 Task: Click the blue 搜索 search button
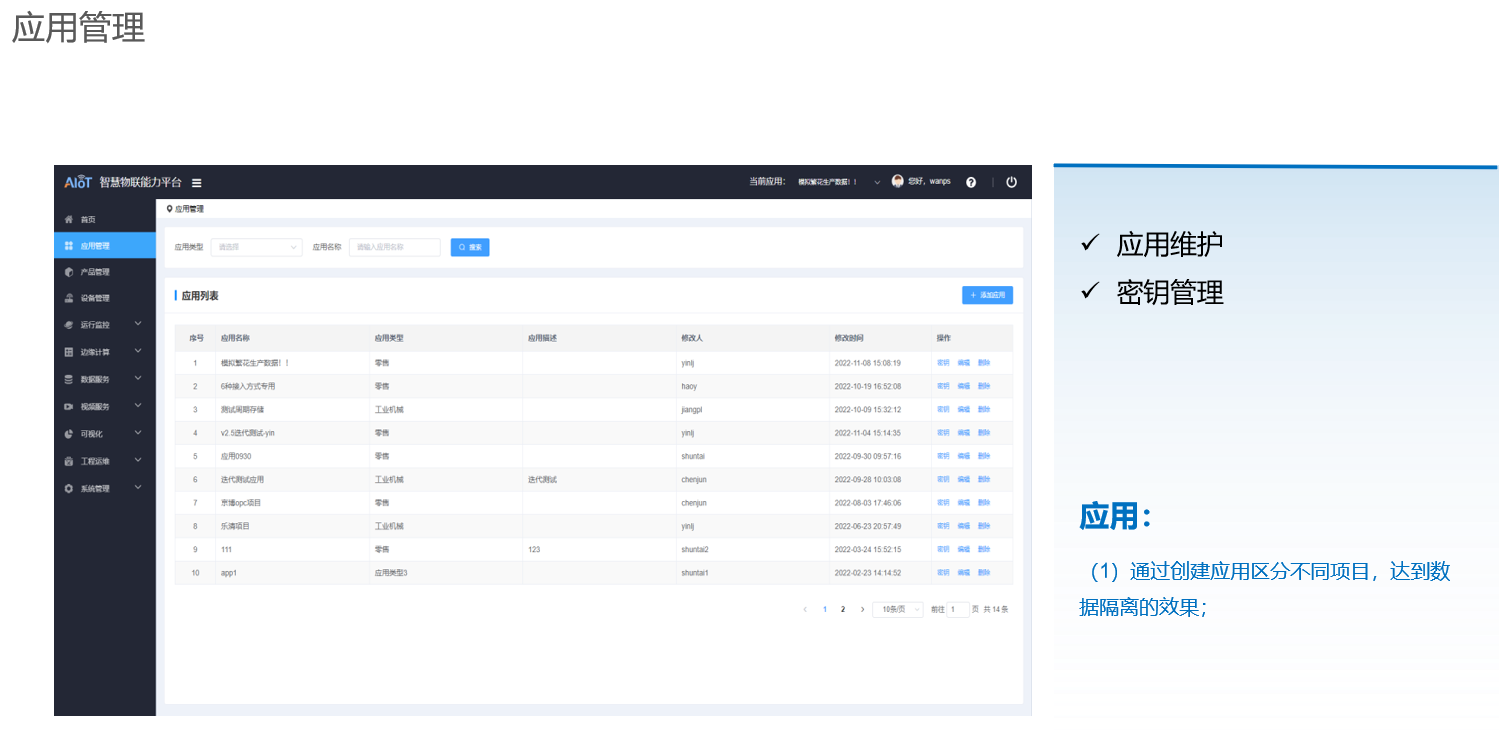[x=470, y=247]
